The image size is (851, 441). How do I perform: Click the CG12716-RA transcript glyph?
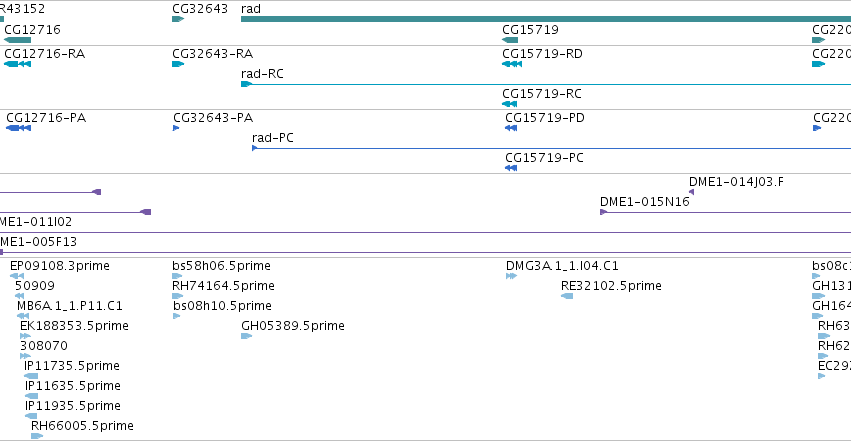tap(17, 64)
